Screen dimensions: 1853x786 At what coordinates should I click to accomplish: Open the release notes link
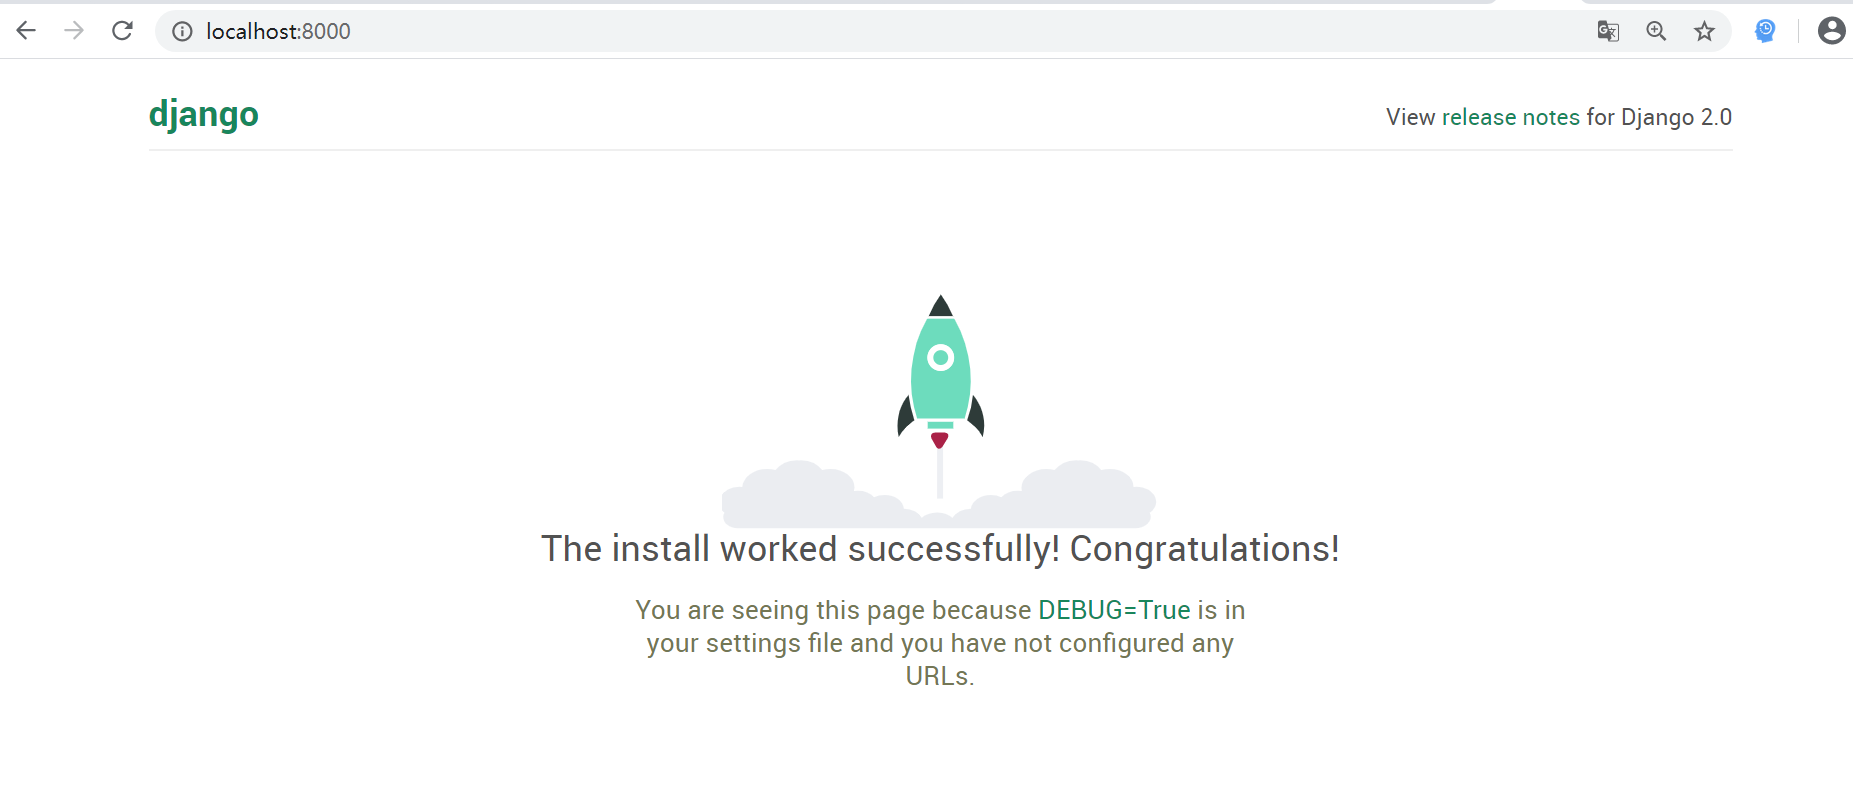1510,117
